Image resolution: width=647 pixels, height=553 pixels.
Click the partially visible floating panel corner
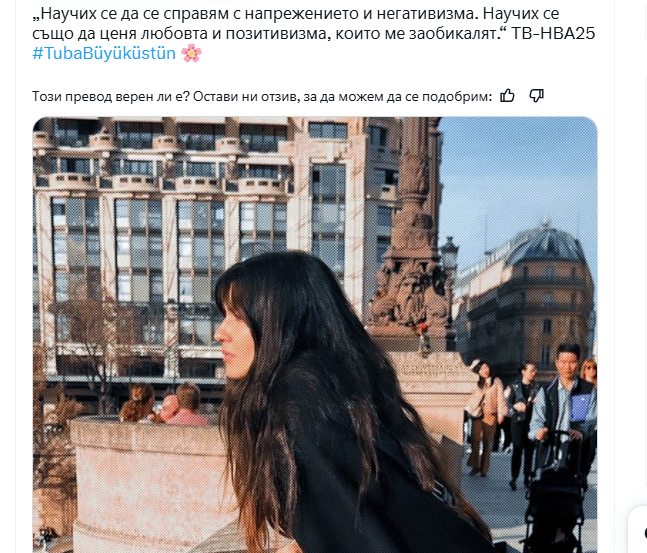click(x=638, y=530)
